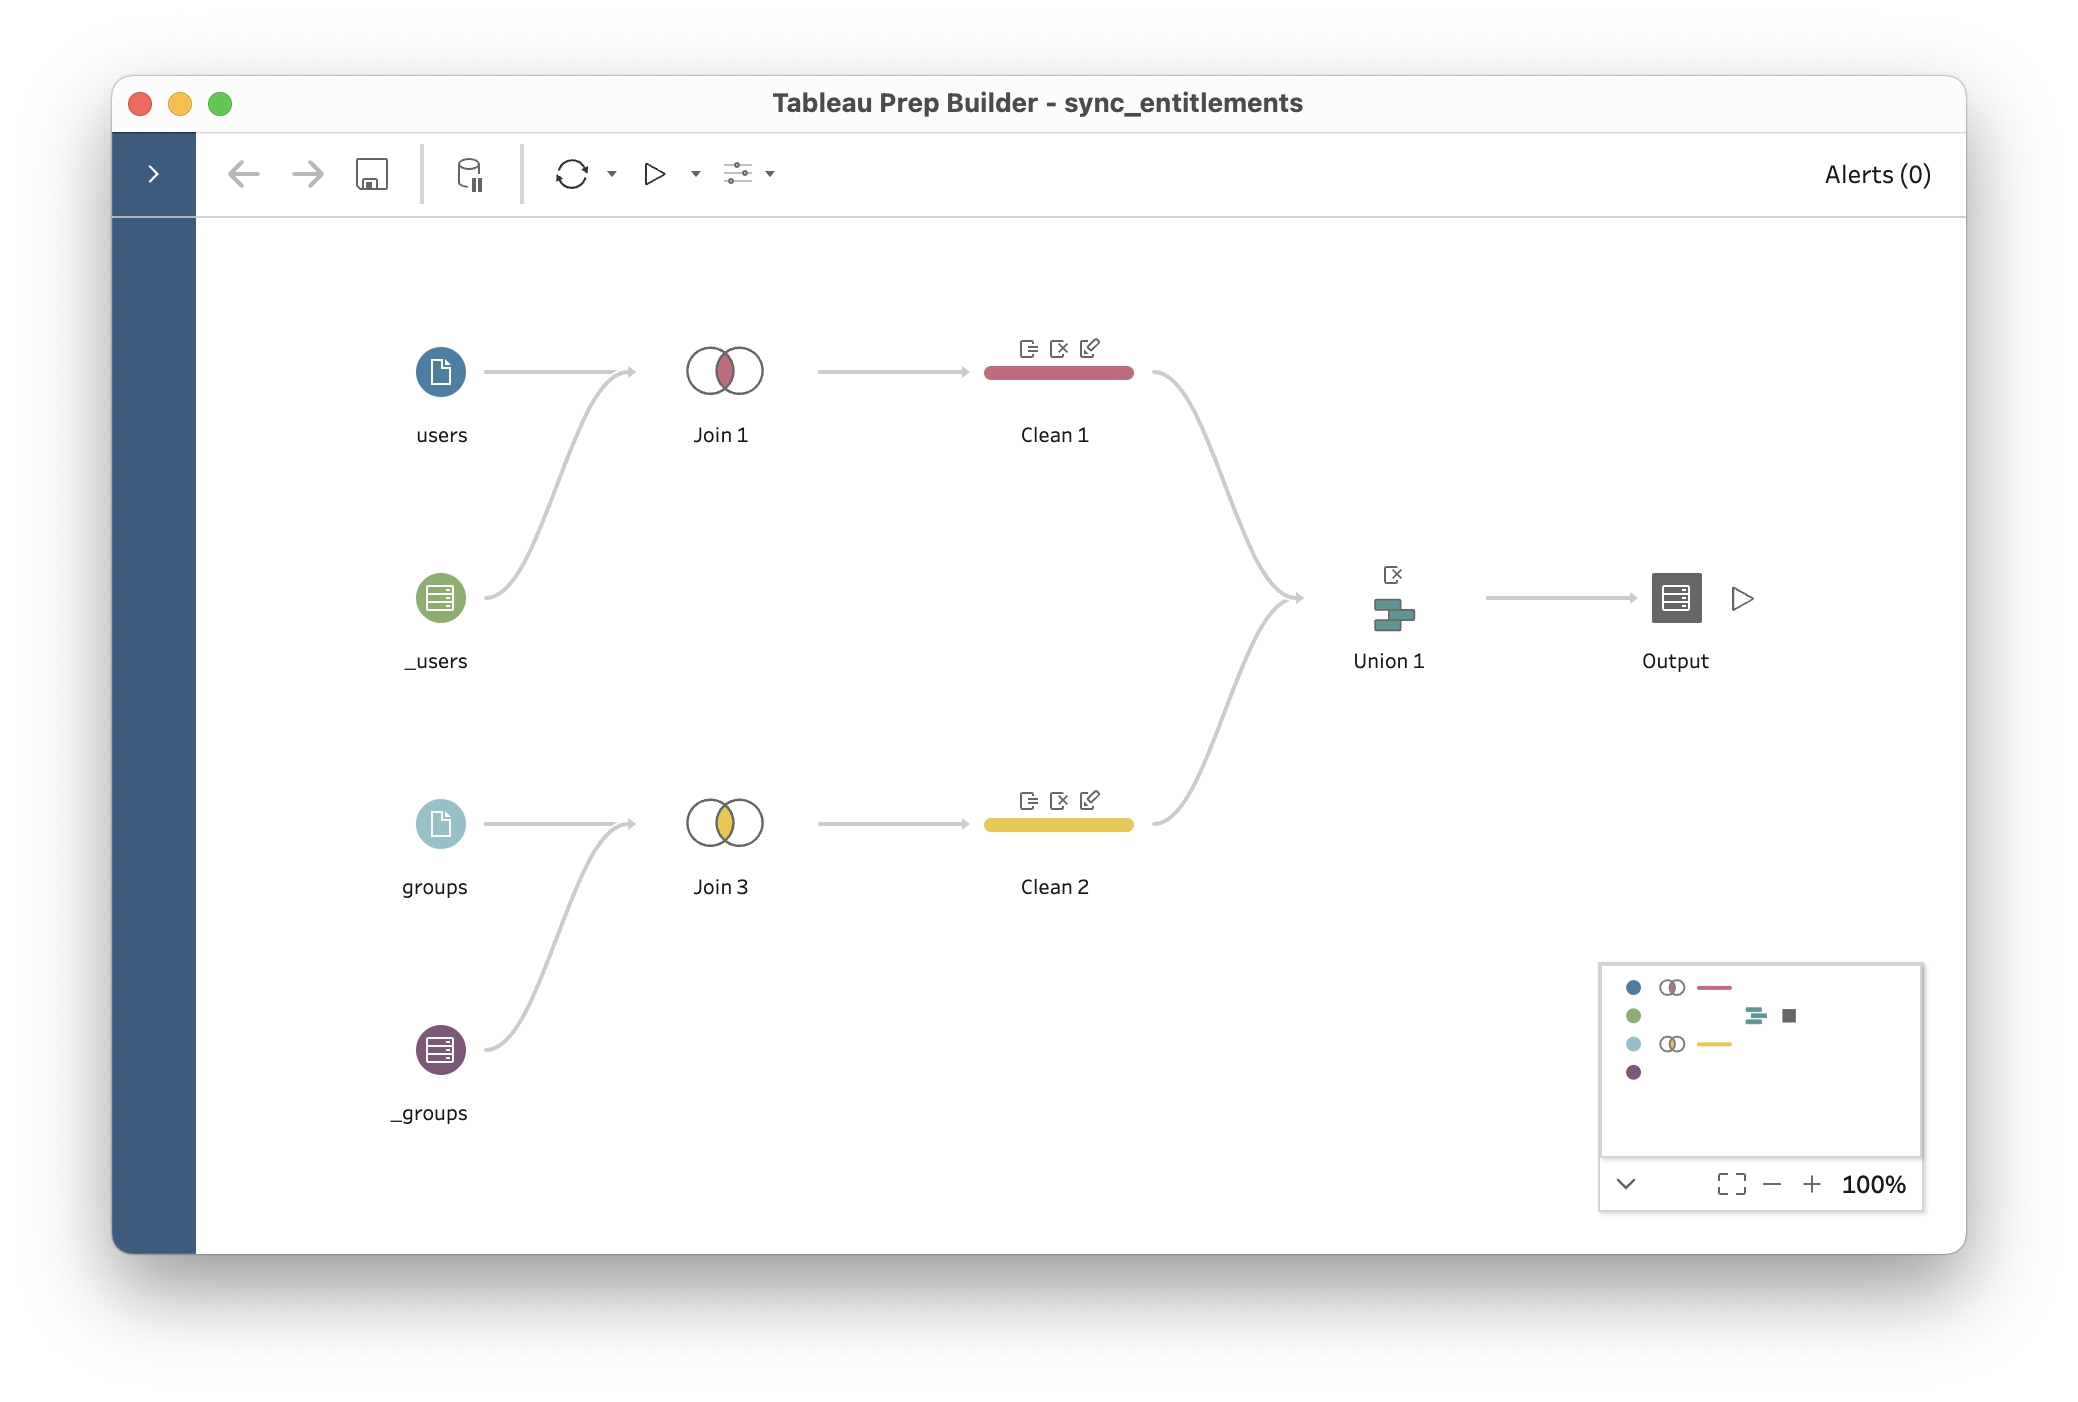Viewport: 2078px width, 1402px height.
Task: Click the refresh data icon
Action: coord(572,174)
